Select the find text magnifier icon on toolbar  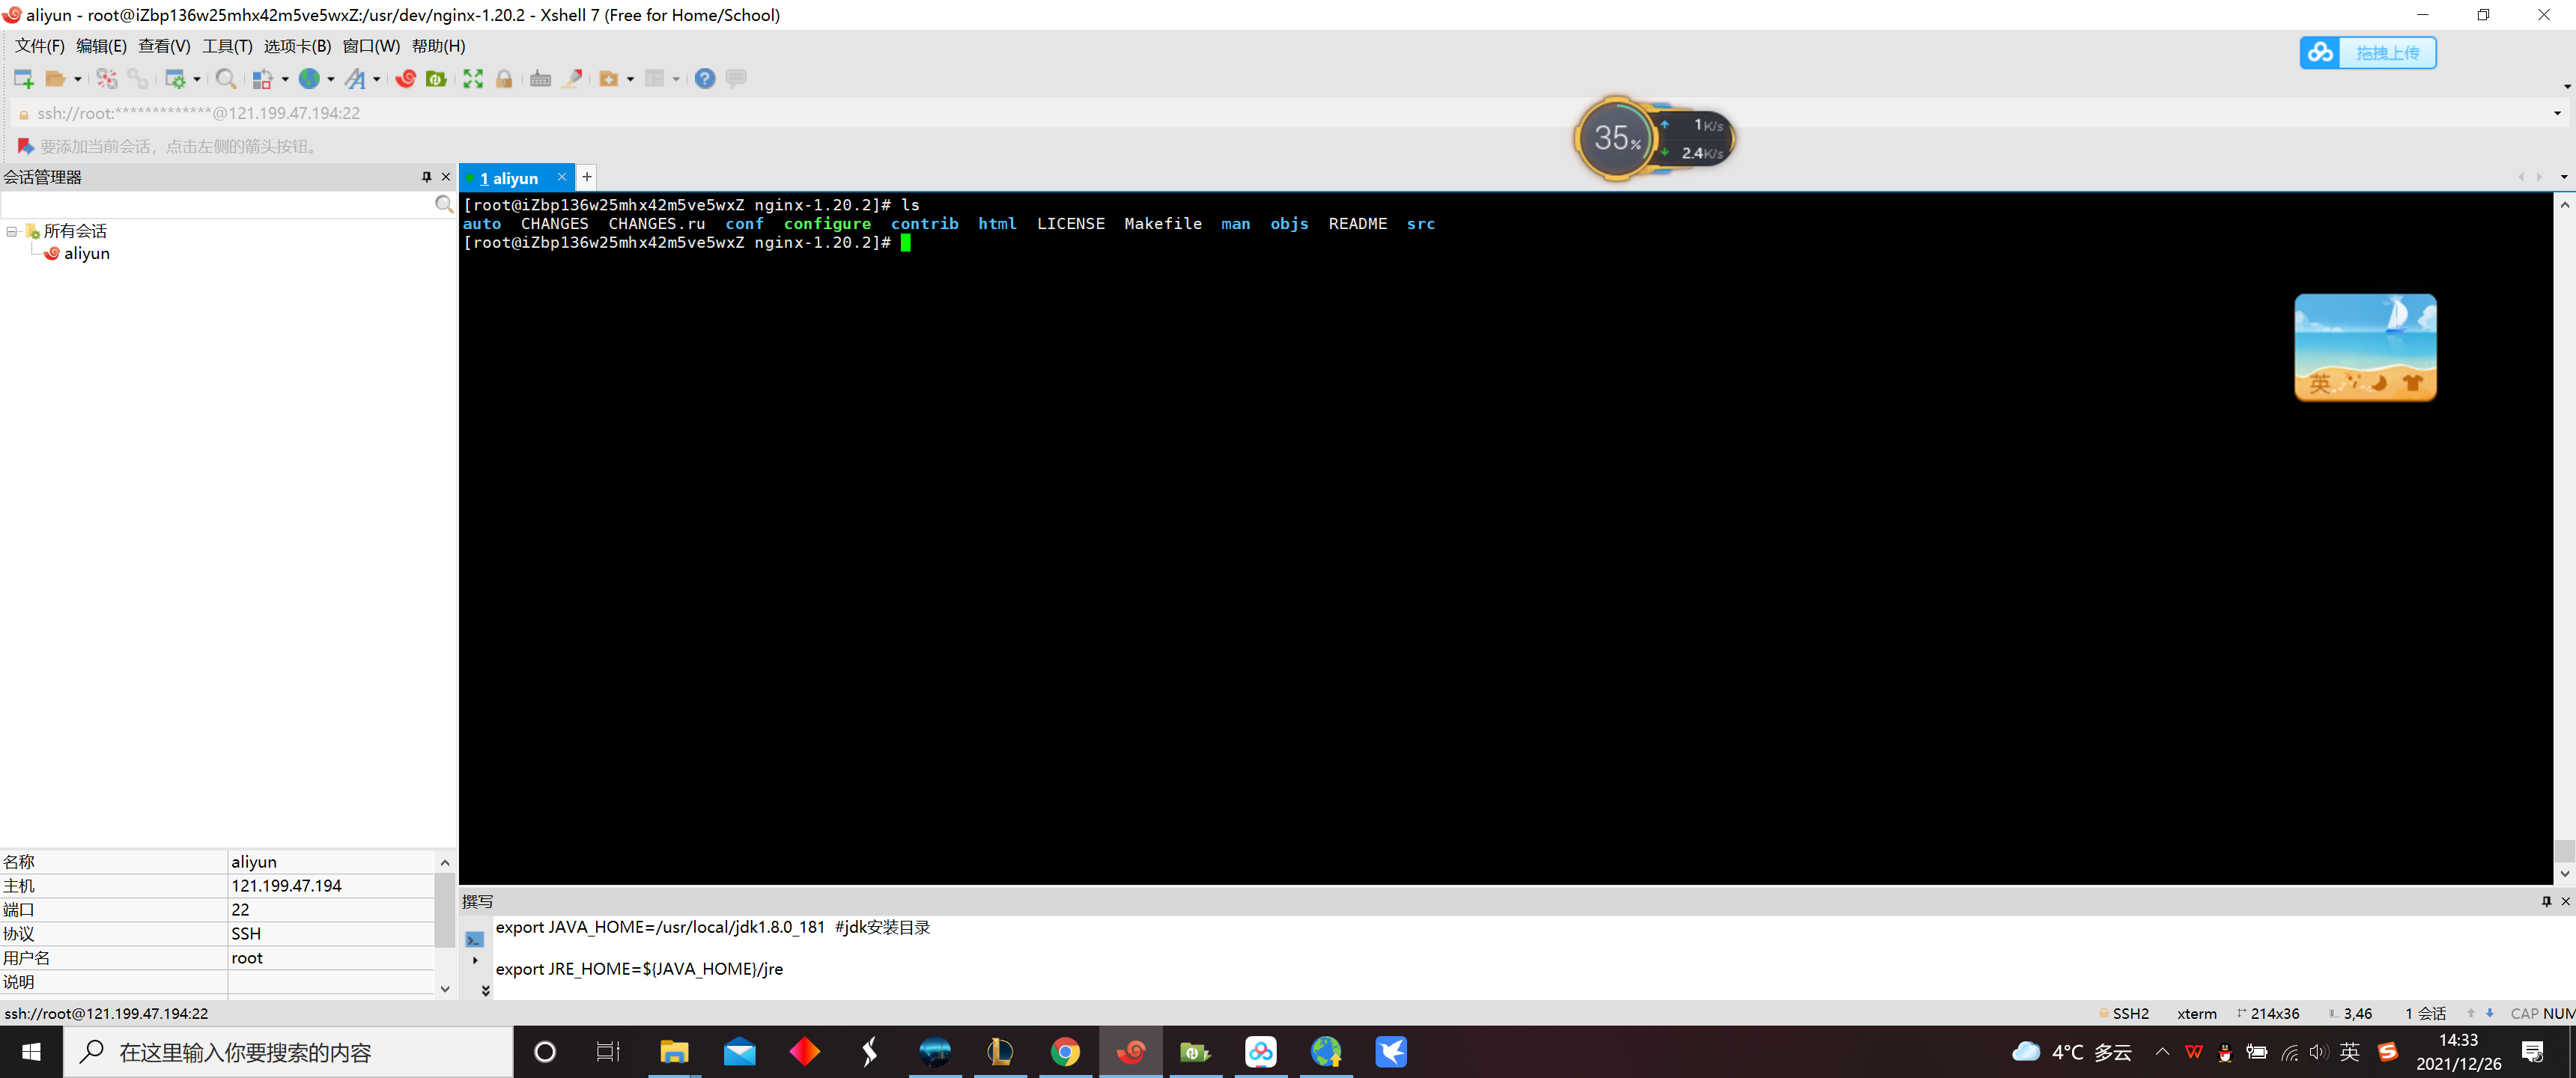[x=226, y=78]
